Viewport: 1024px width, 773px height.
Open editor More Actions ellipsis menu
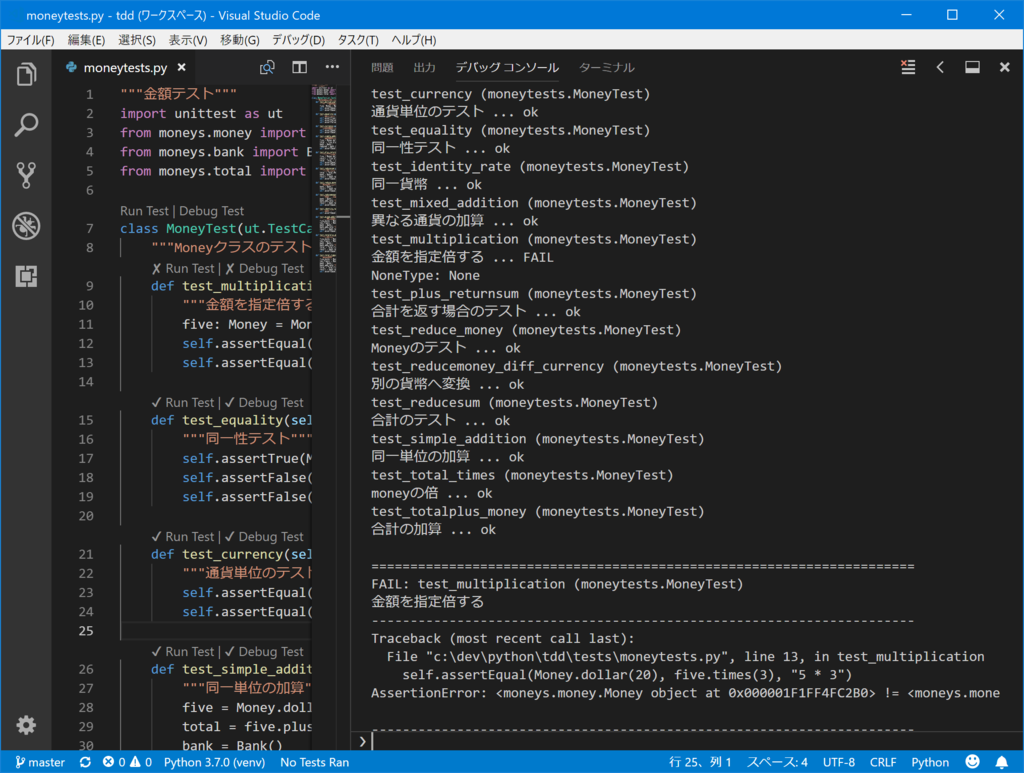(x=332, y=67)
